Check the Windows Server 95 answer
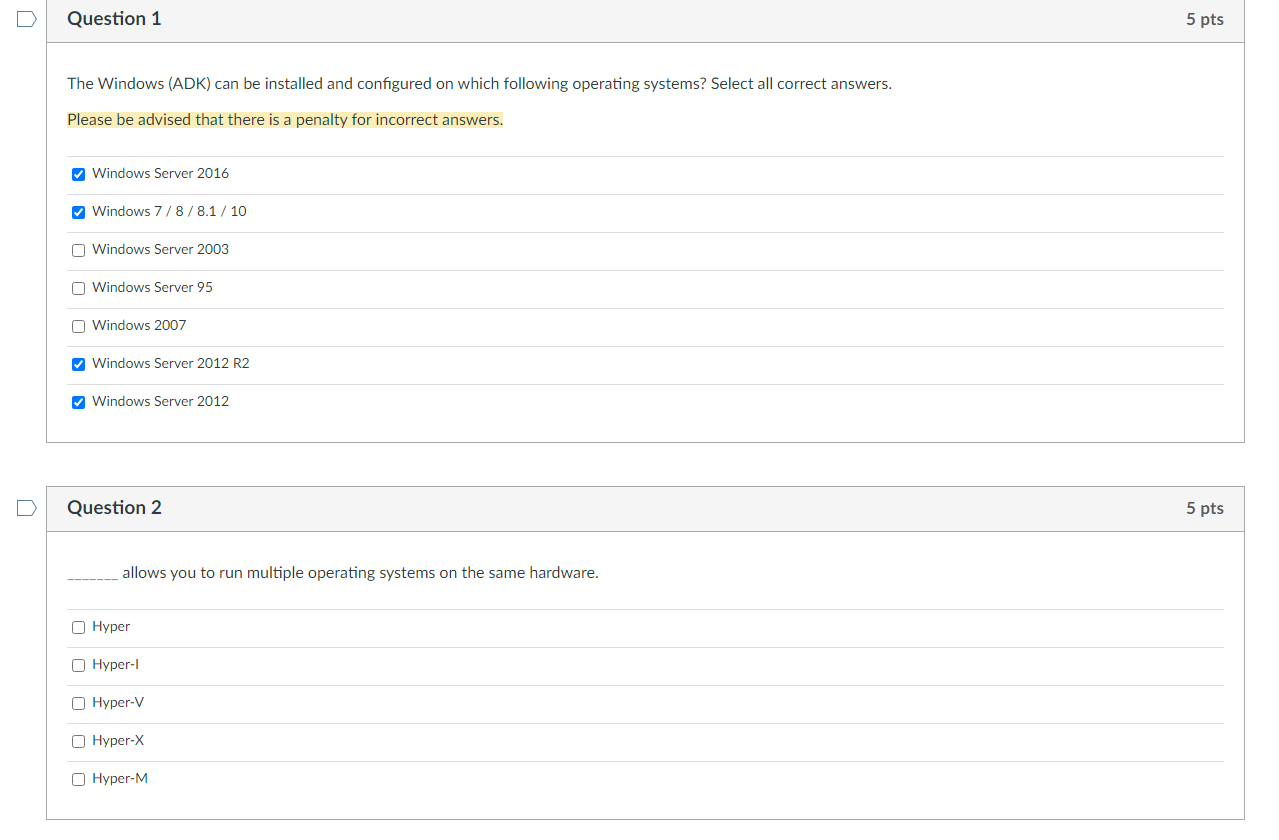 pos(78,288)
